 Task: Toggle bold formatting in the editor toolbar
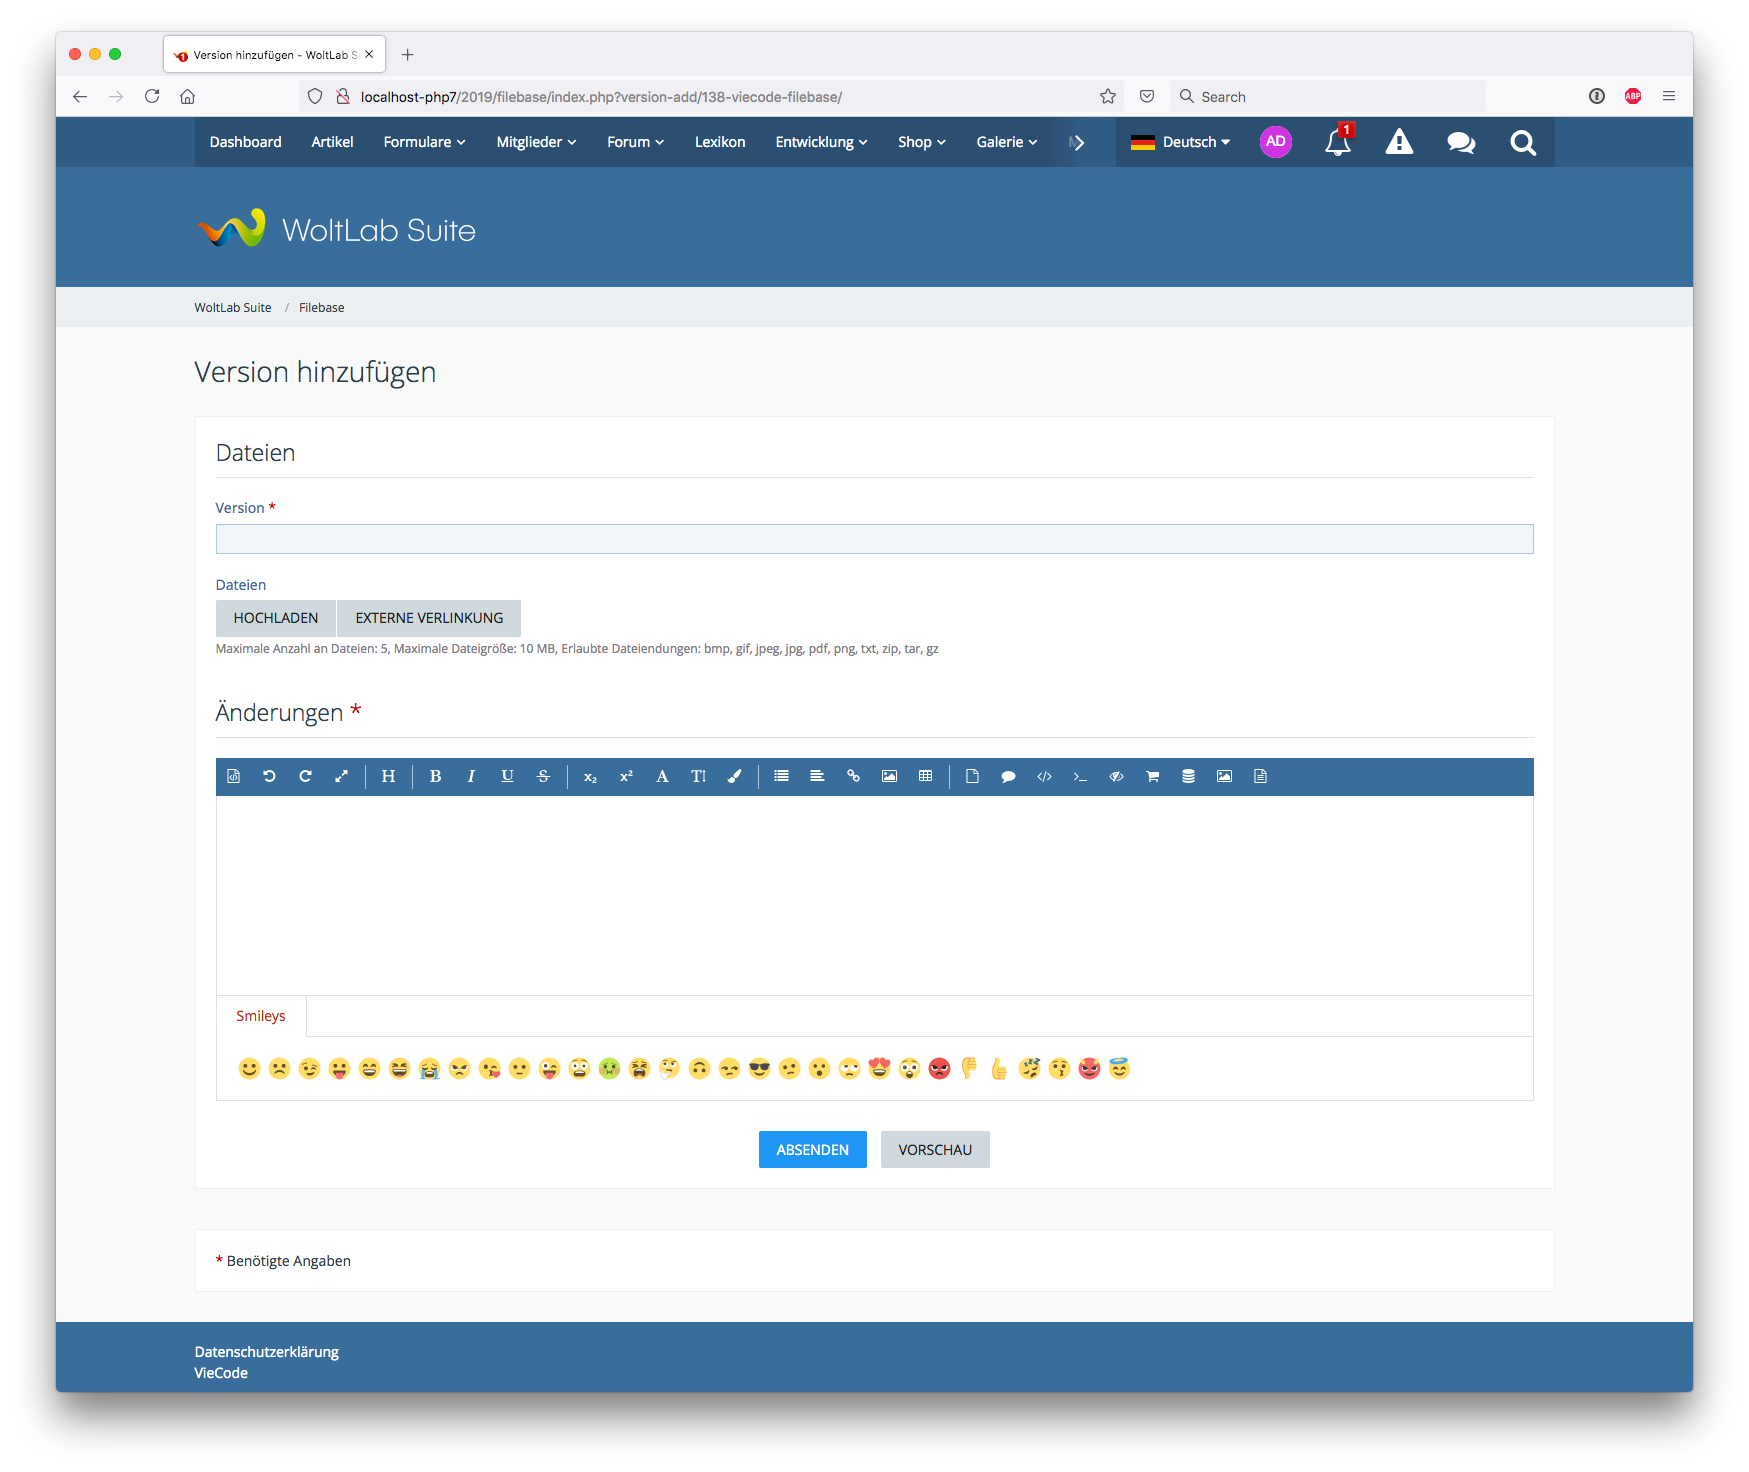[435, 776]
